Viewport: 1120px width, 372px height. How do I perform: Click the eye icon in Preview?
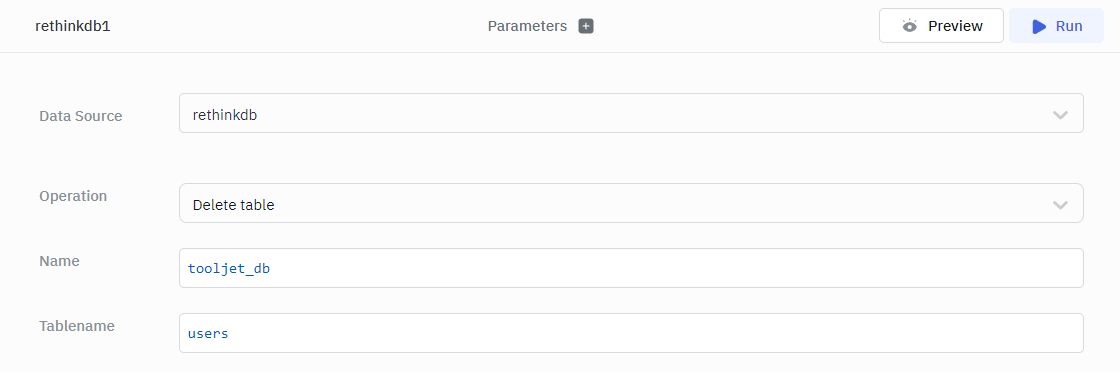point(909,26)
